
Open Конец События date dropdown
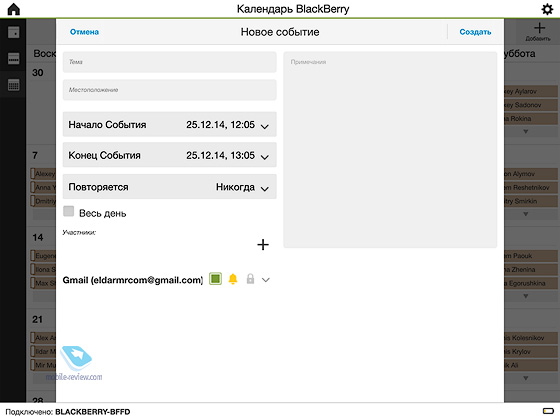[170, 155]
